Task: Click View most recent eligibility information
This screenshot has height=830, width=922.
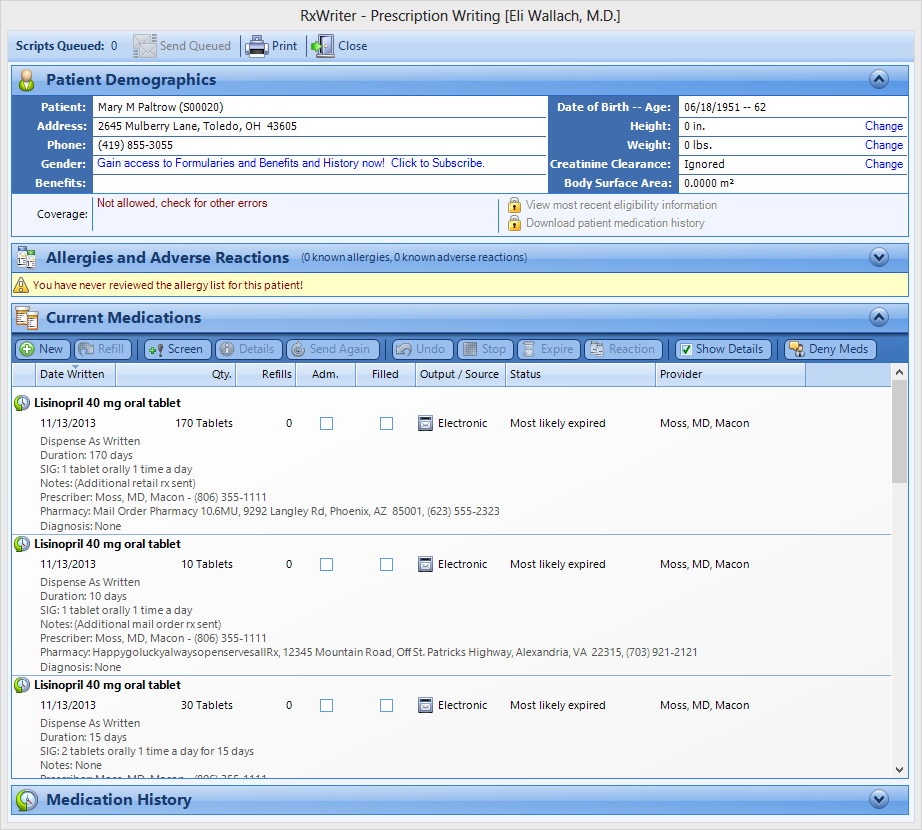Action: tap(622, 205)
